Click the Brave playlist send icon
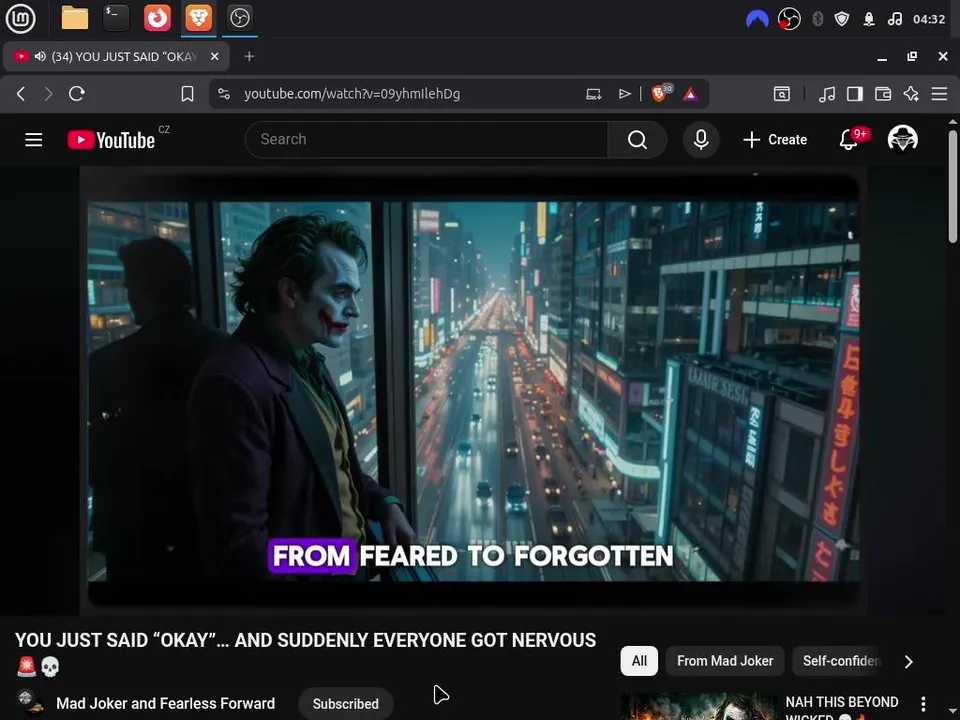 coord(624,94)
